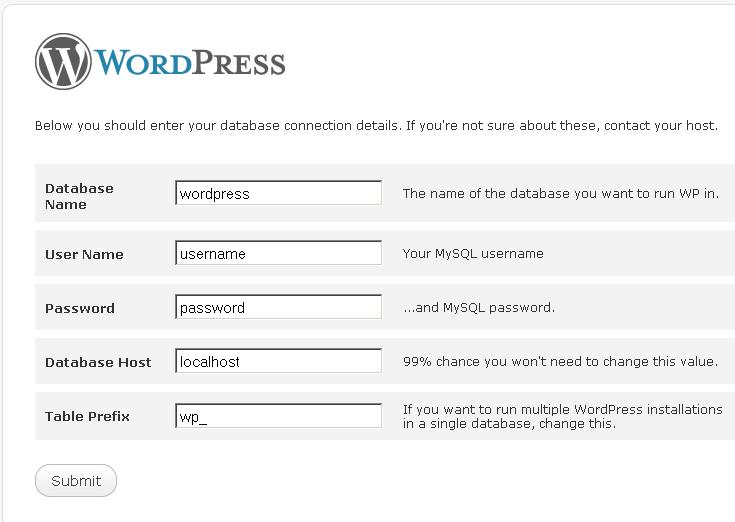Click the WordPress wordmark text in header

[190, 63]
